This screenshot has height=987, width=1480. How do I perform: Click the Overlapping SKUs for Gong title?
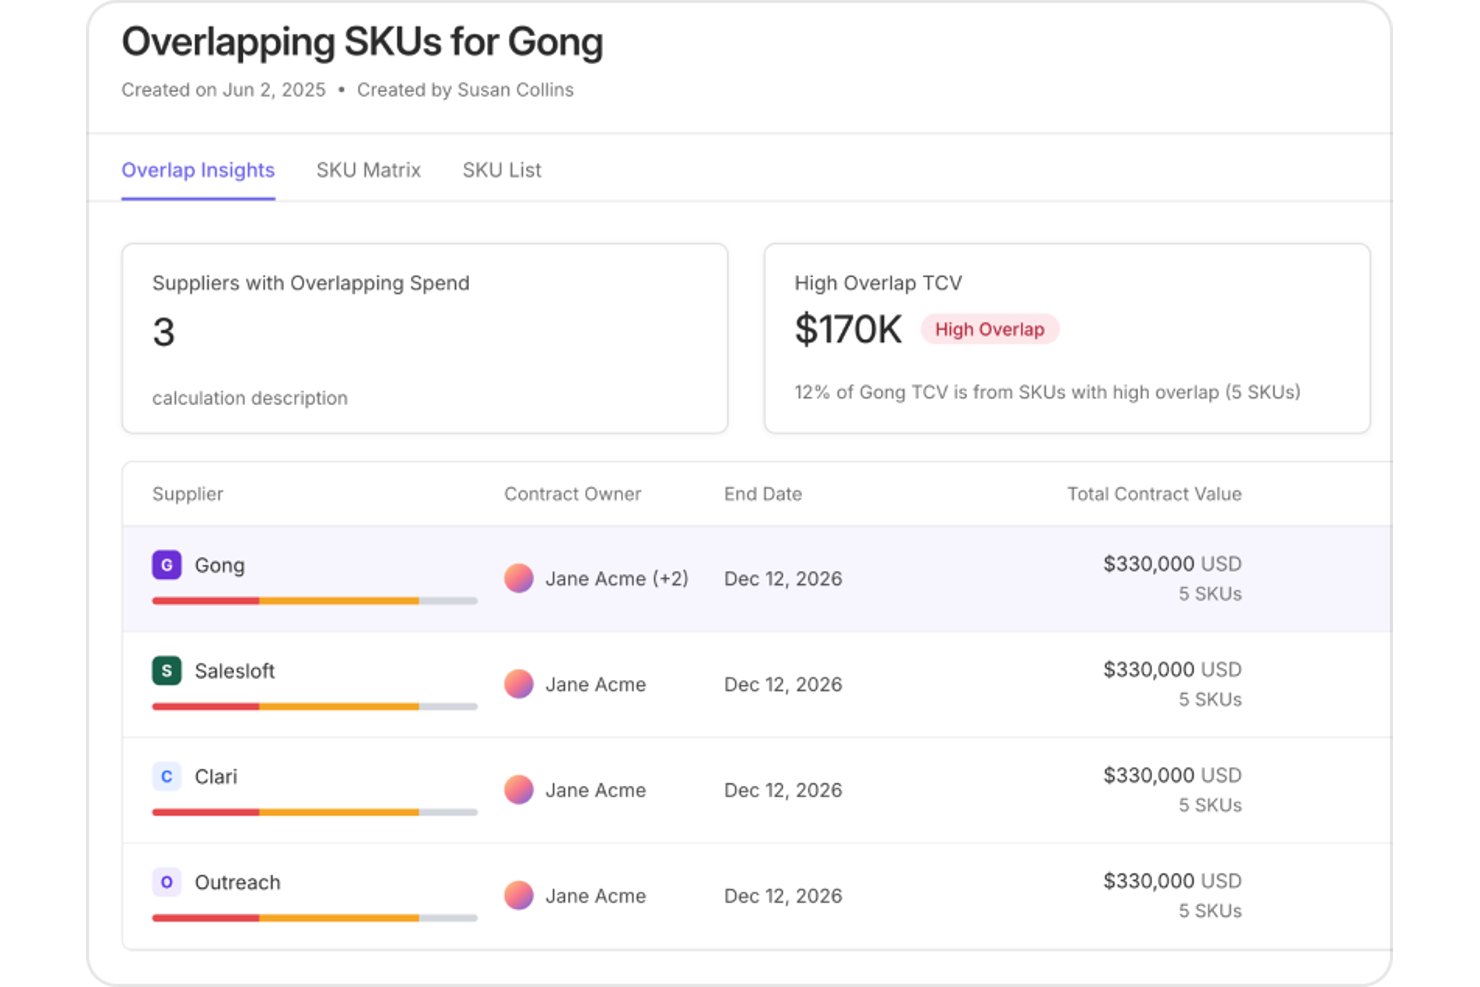coord(362,42)
